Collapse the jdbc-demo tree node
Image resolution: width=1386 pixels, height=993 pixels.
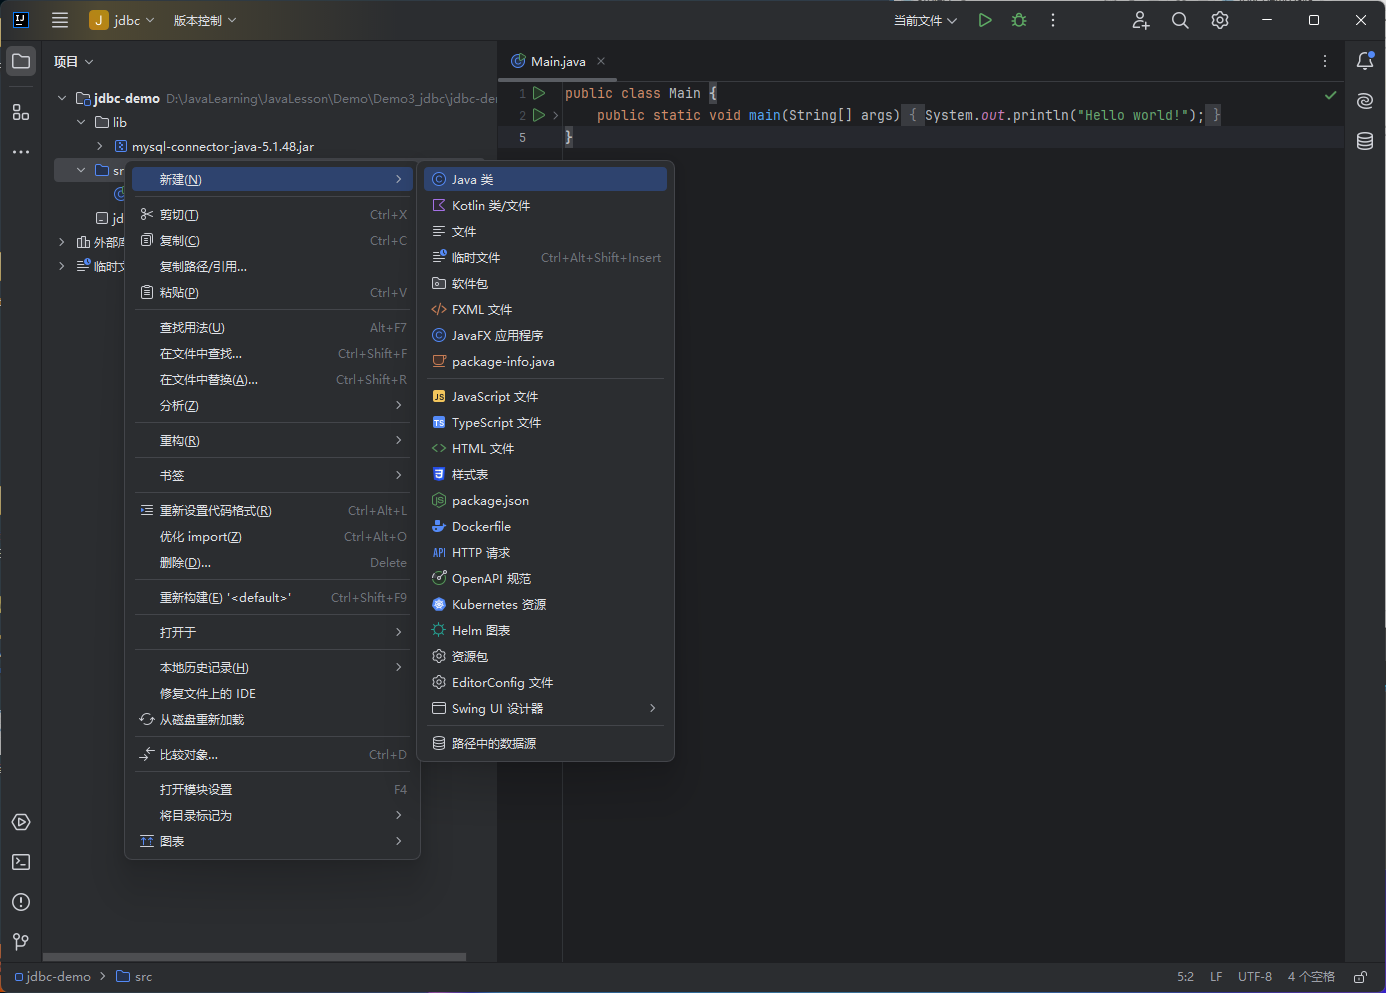(x=62, y=98)
